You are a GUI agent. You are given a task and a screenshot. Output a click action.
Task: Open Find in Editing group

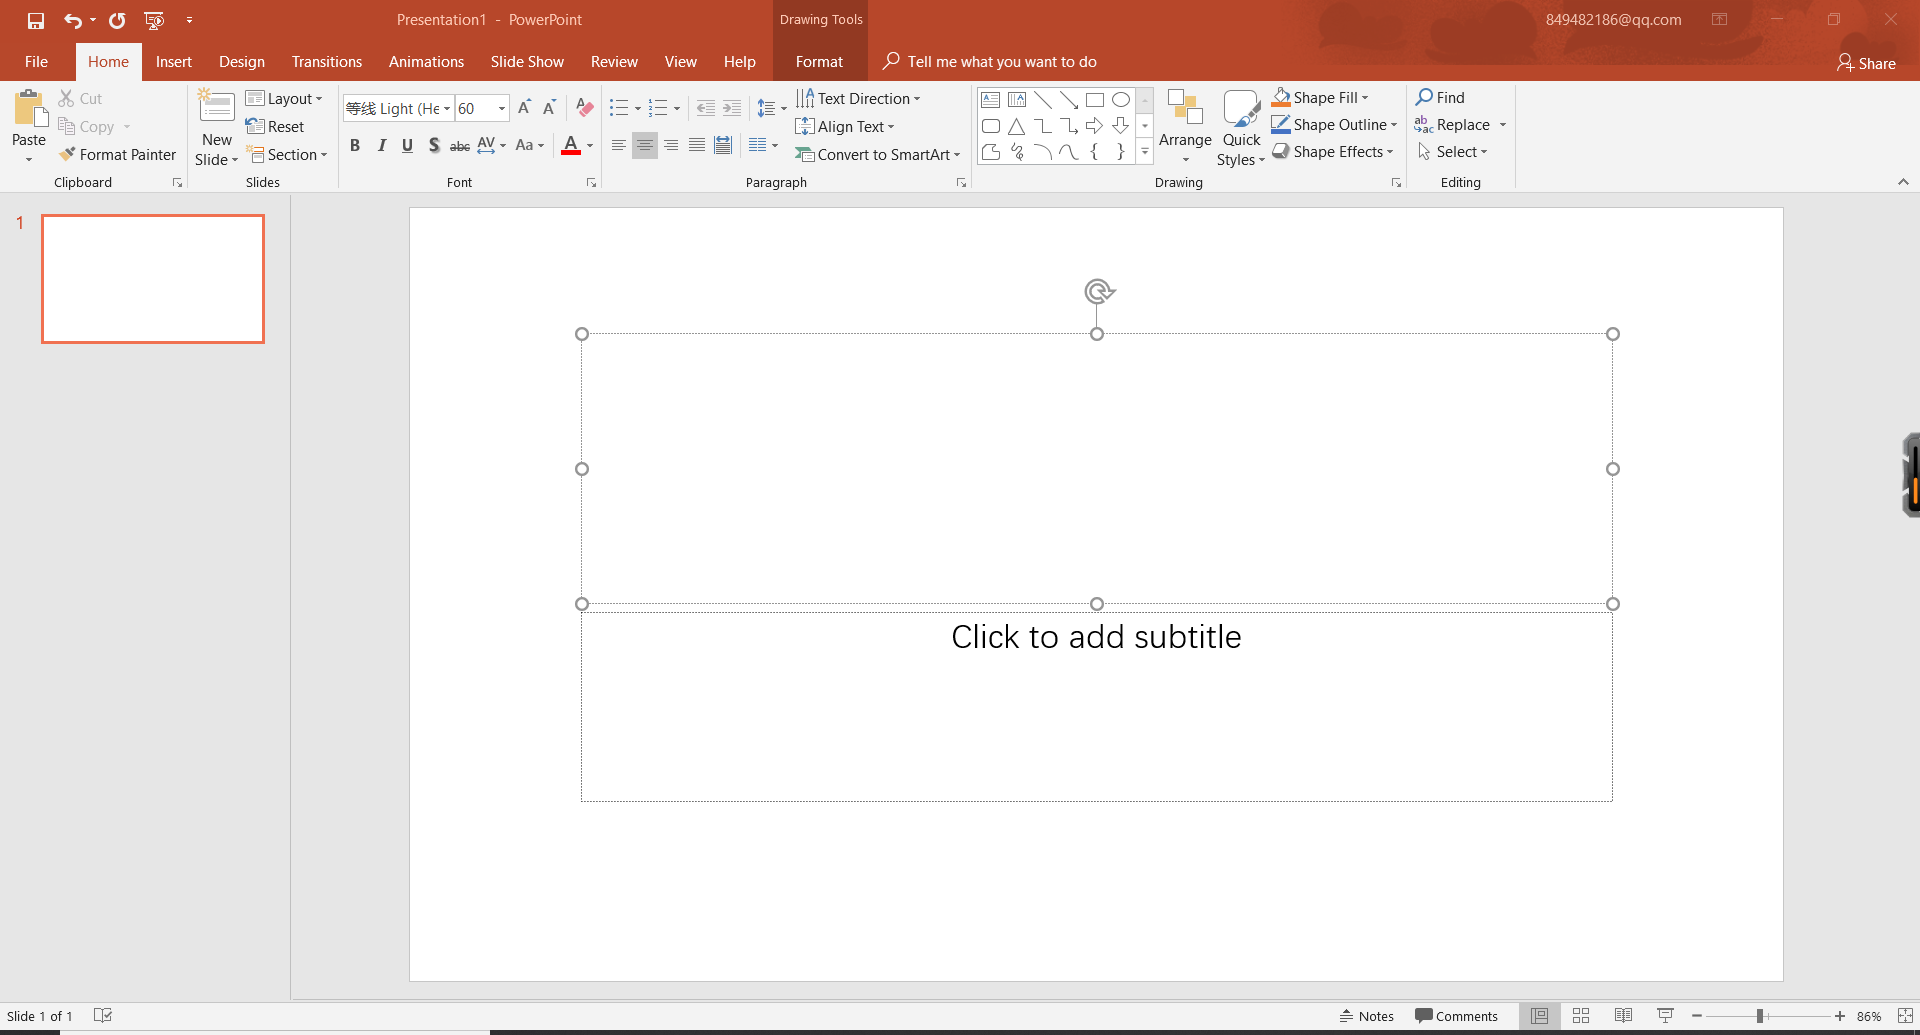point(1440,97)
